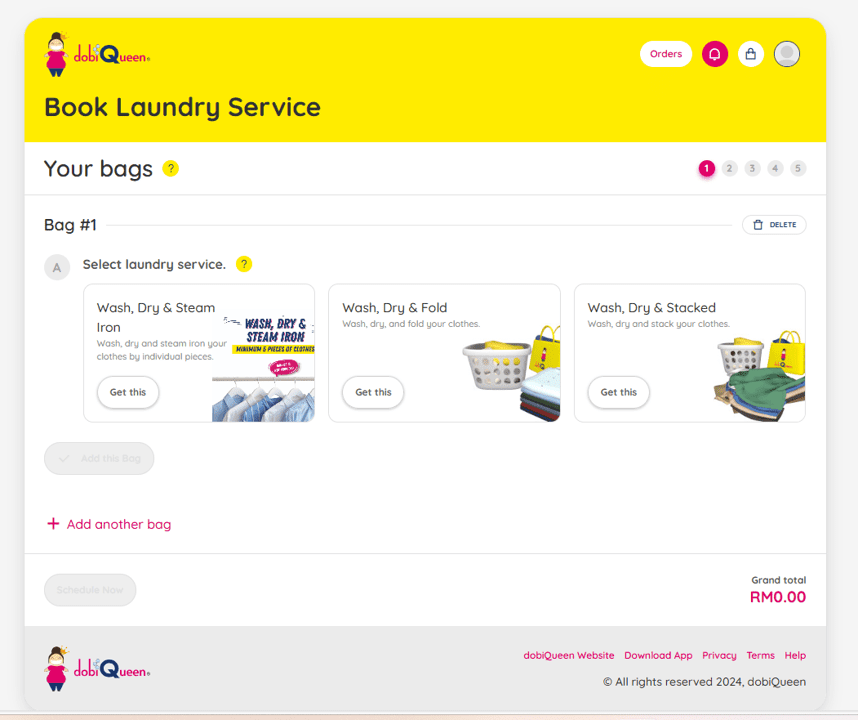Click the plus icon to add another bag
This screenshot has width=858, height=720.
click(53, 524)
